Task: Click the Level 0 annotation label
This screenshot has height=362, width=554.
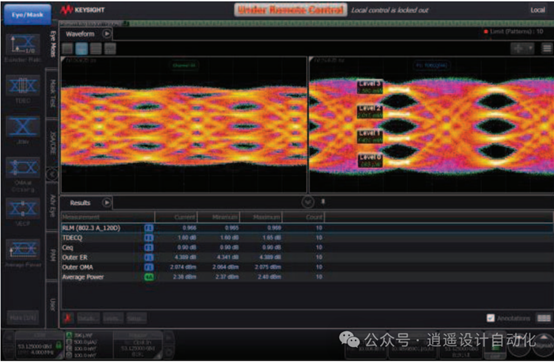Action: click(370, 160)
